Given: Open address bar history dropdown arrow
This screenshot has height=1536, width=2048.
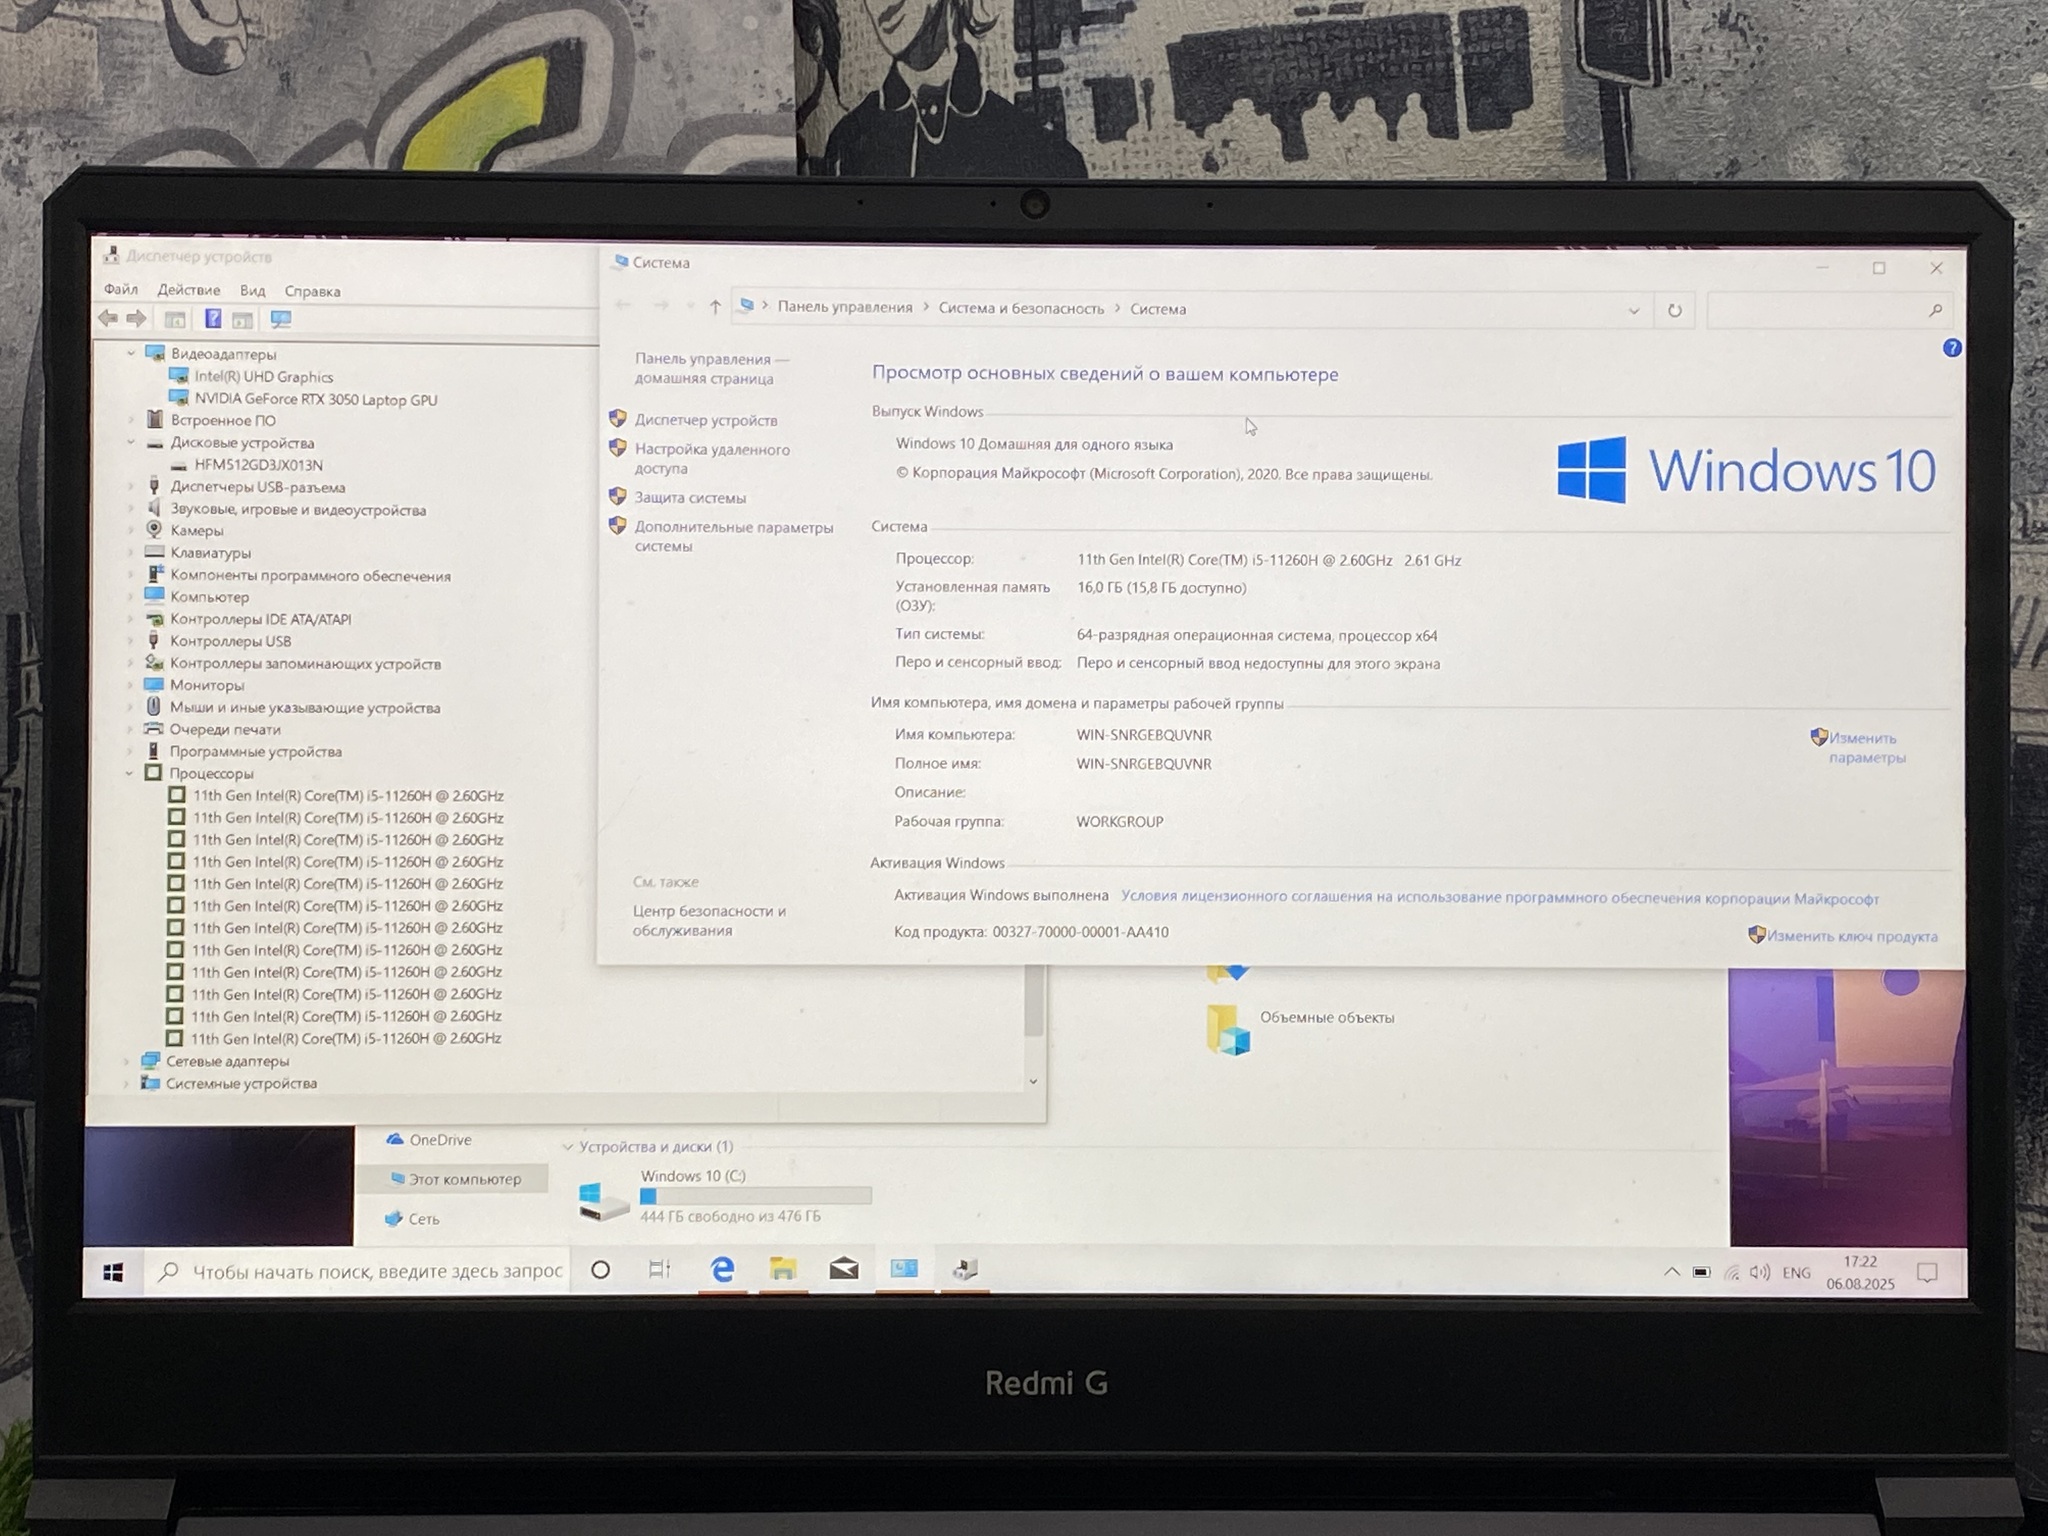Looking at the screenshot, I should (x=1633, y=310).
